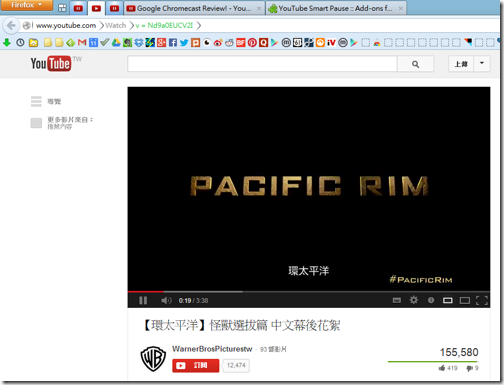Expand the dropdown arrow beside the upload button
The width and height of the screenshot is (504, 385).
(482, 63)
